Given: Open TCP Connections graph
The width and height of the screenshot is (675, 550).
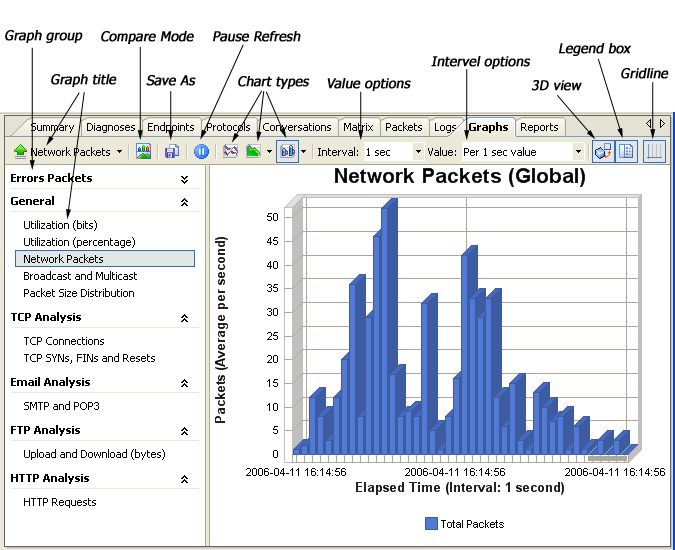Looking at the screenshot, I should (x=64, y=341).
